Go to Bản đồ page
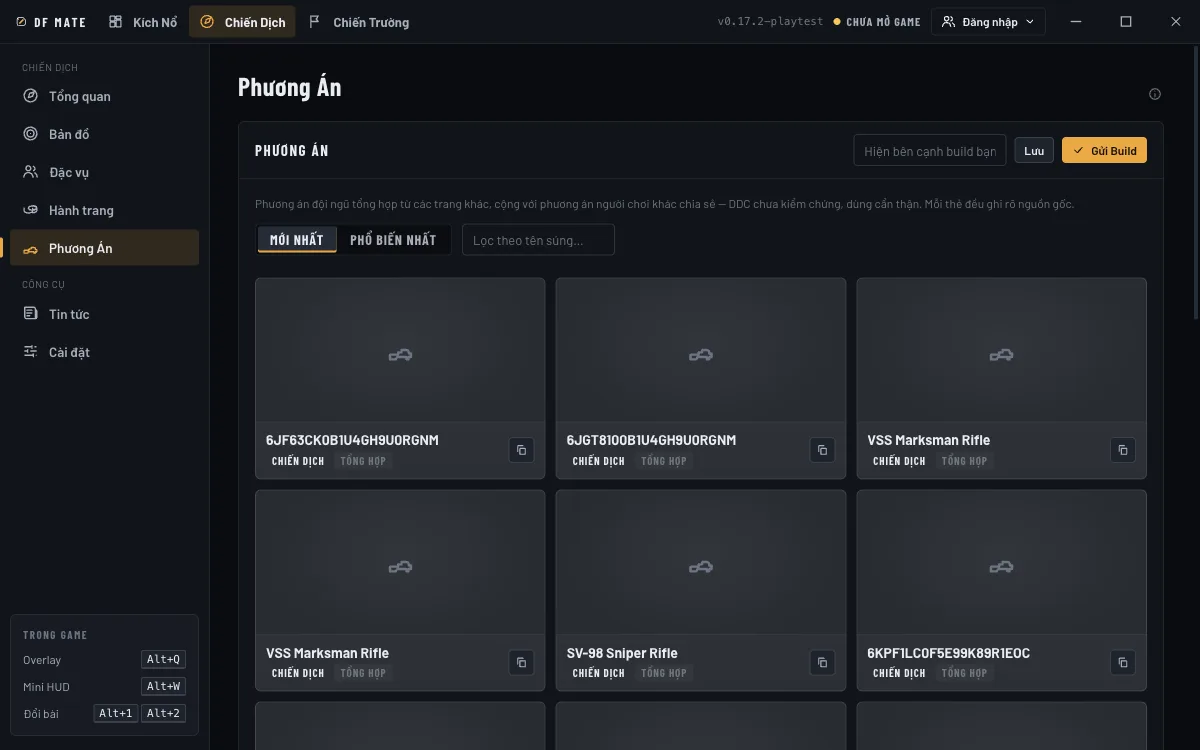Viewport: 1200px width, 750px height. tap(104, 134)
